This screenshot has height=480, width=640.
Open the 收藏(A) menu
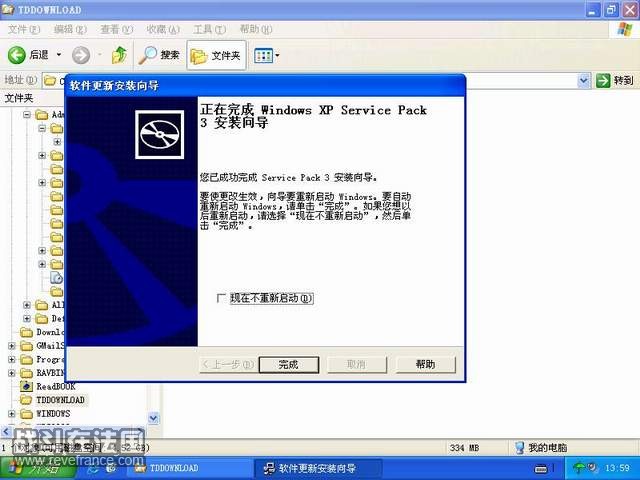[x=163, y=29]
